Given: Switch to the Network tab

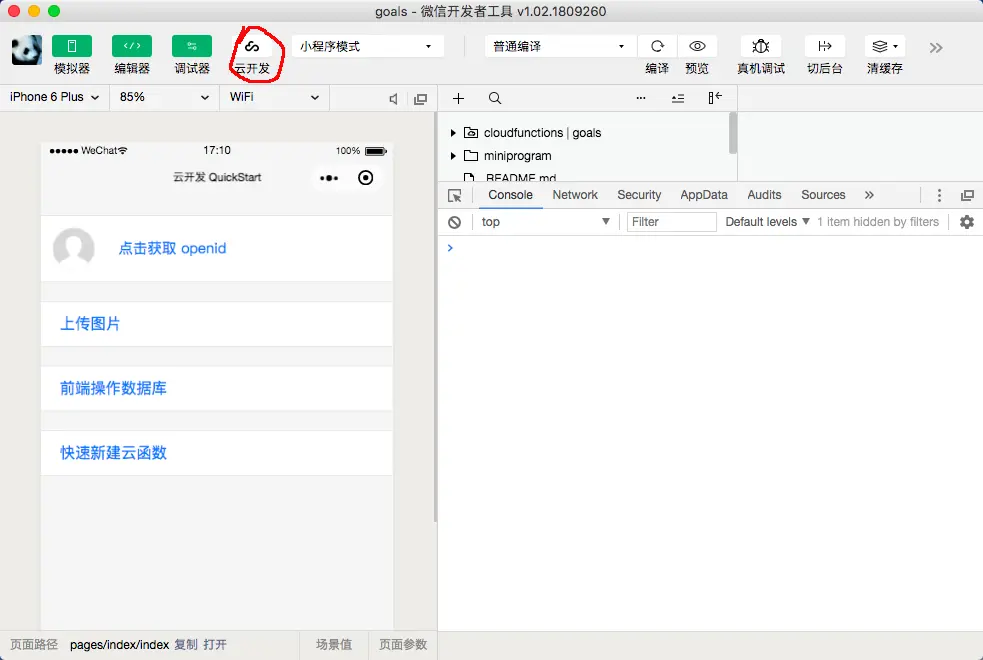Looking at the screenshot, I should coord(575,195).
